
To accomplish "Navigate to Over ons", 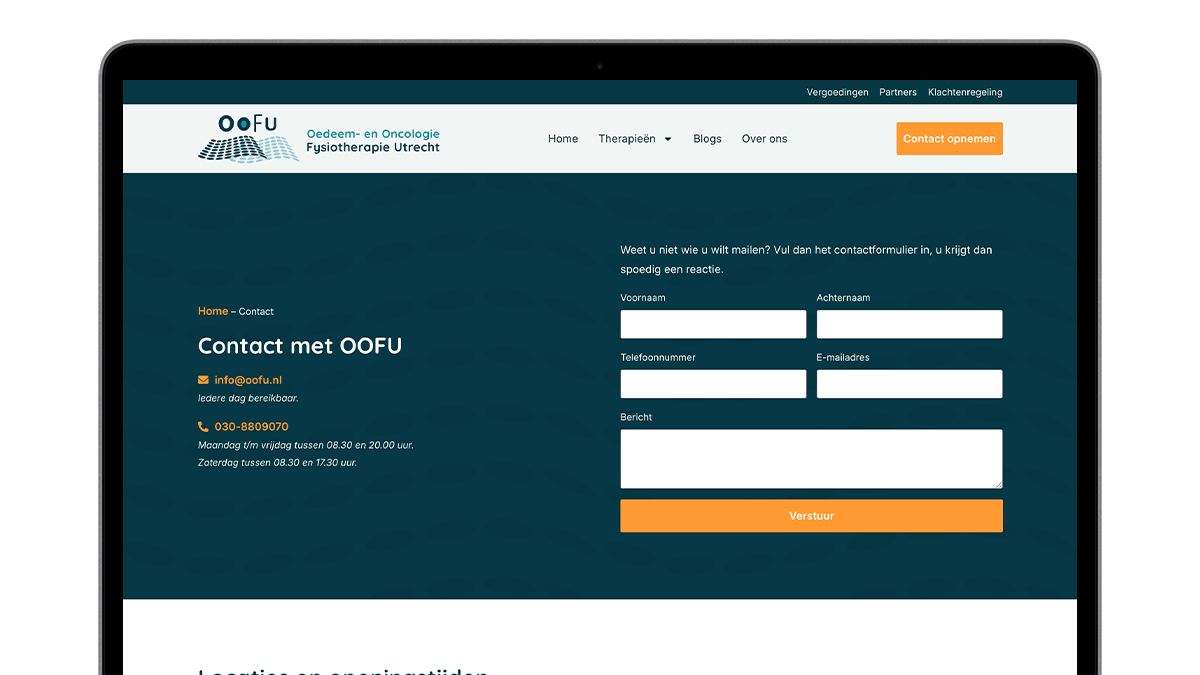I will (x=764, y=139).
